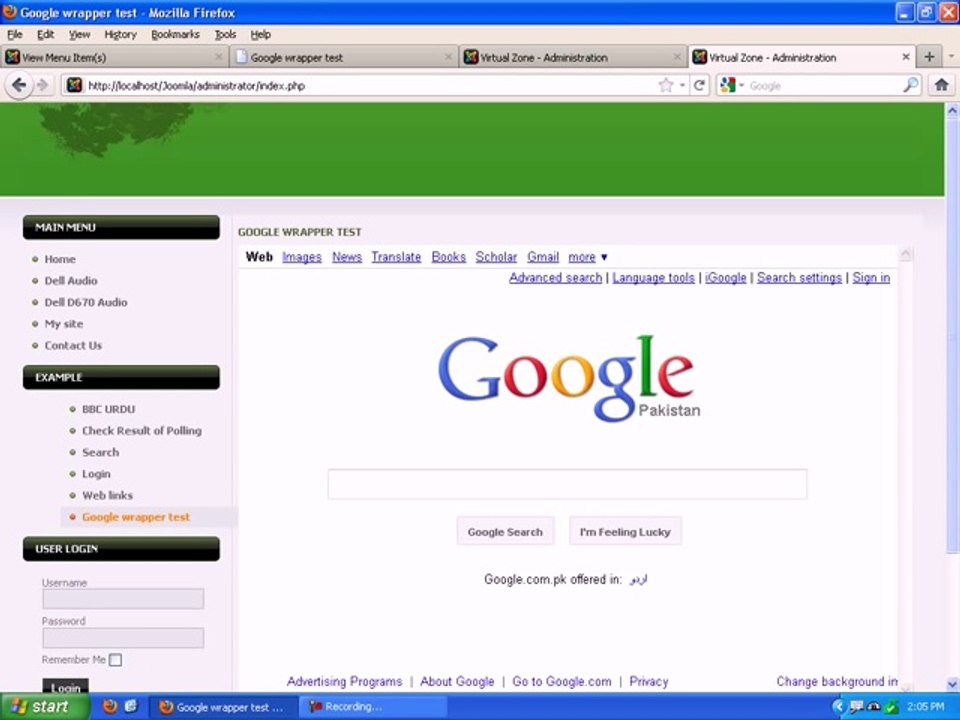Open the Firefox home page icon
This screenshot has height=720, width=960.
pyautogui.click(x=942, y=85)
